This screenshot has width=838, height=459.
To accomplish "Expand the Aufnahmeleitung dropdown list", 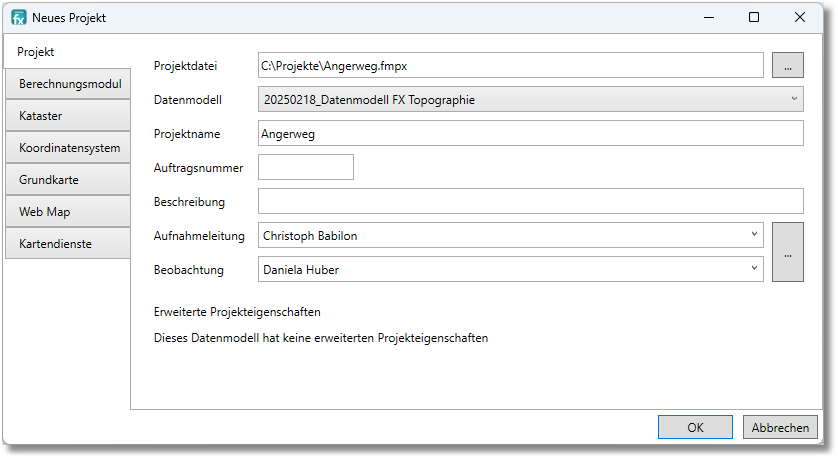I will [753, 236].
